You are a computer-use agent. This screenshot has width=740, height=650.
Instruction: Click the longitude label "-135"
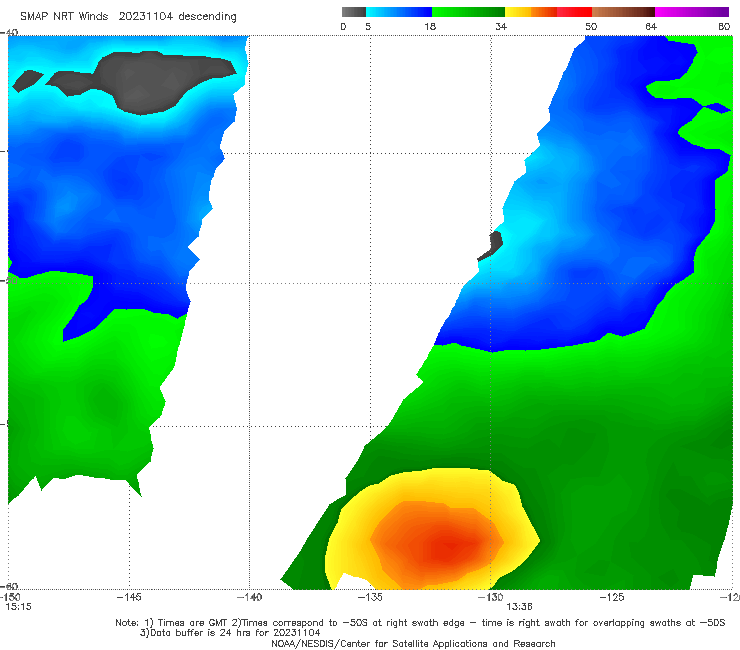(x=370, y=597)
